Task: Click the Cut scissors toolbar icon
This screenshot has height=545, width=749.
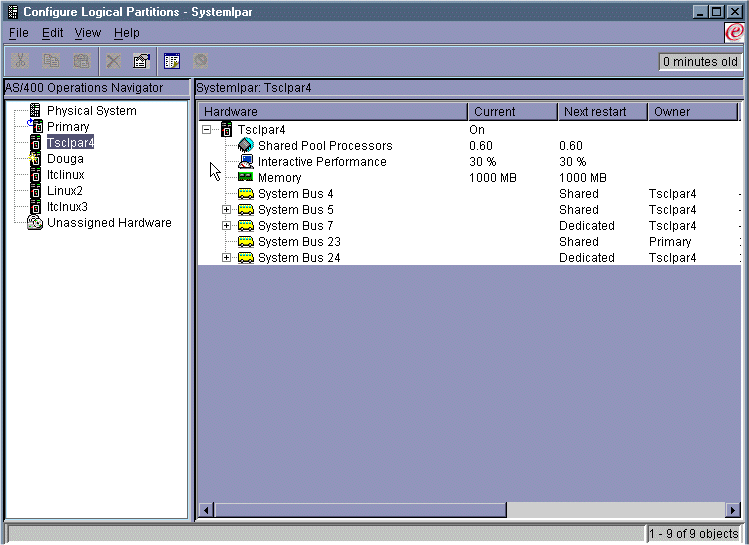Action: pos(20,61)
